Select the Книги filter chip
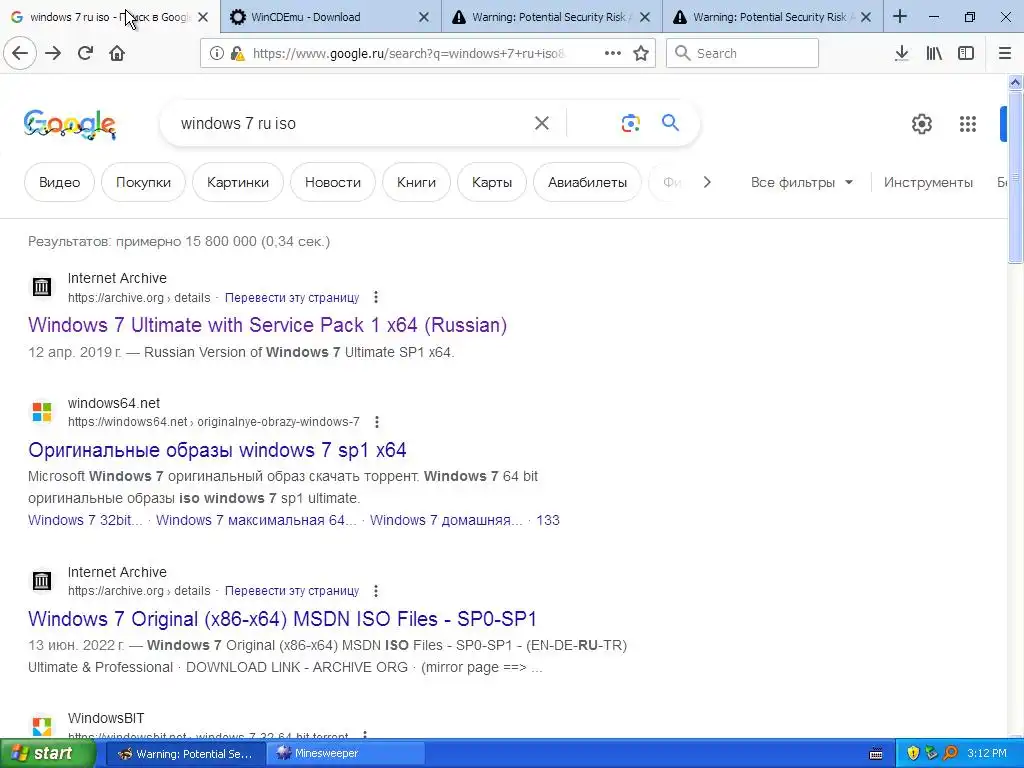The height and width of the screenshot is (768, 1024). pos(416,182)
